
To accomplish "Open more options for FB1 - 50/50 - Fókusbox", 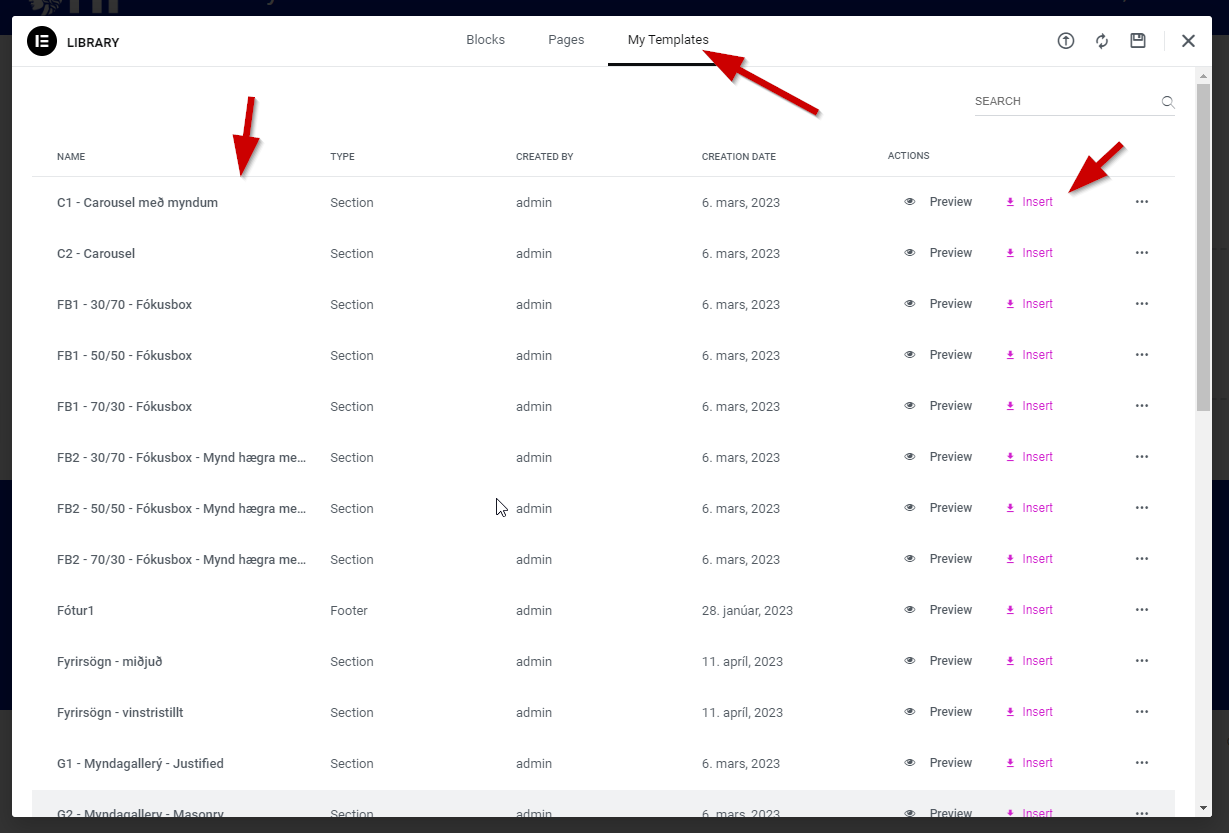I will tap(1142, 355).
